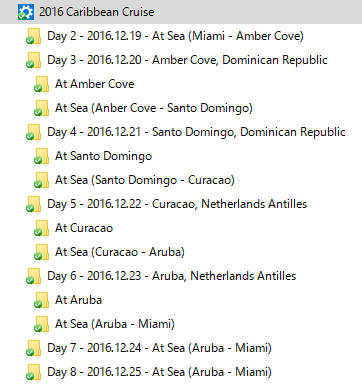
Task: Click folder icon for Day 2 At Sea
Action: [x=33, y=36]
